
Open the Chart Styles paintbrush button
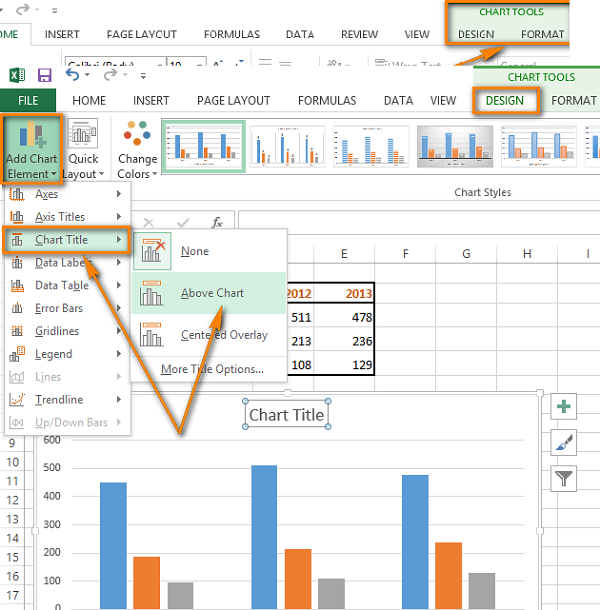pyautogui.click(x=564, y=442)
